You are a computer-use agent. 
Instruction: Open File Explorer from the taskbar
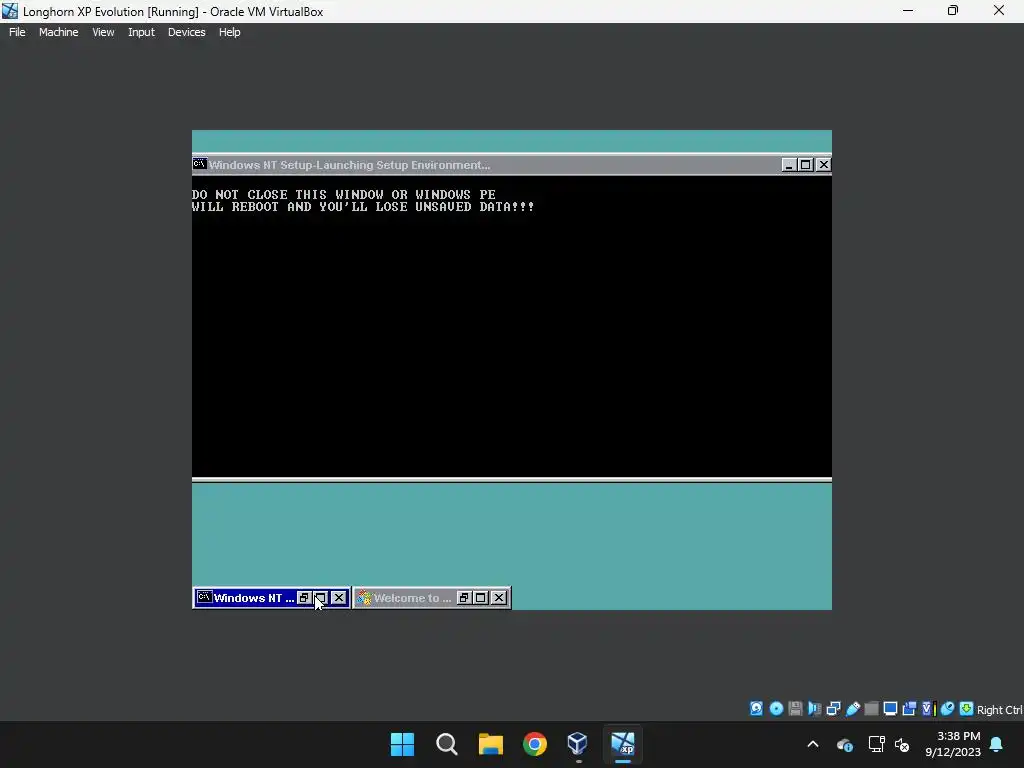(x=490, y=744)
